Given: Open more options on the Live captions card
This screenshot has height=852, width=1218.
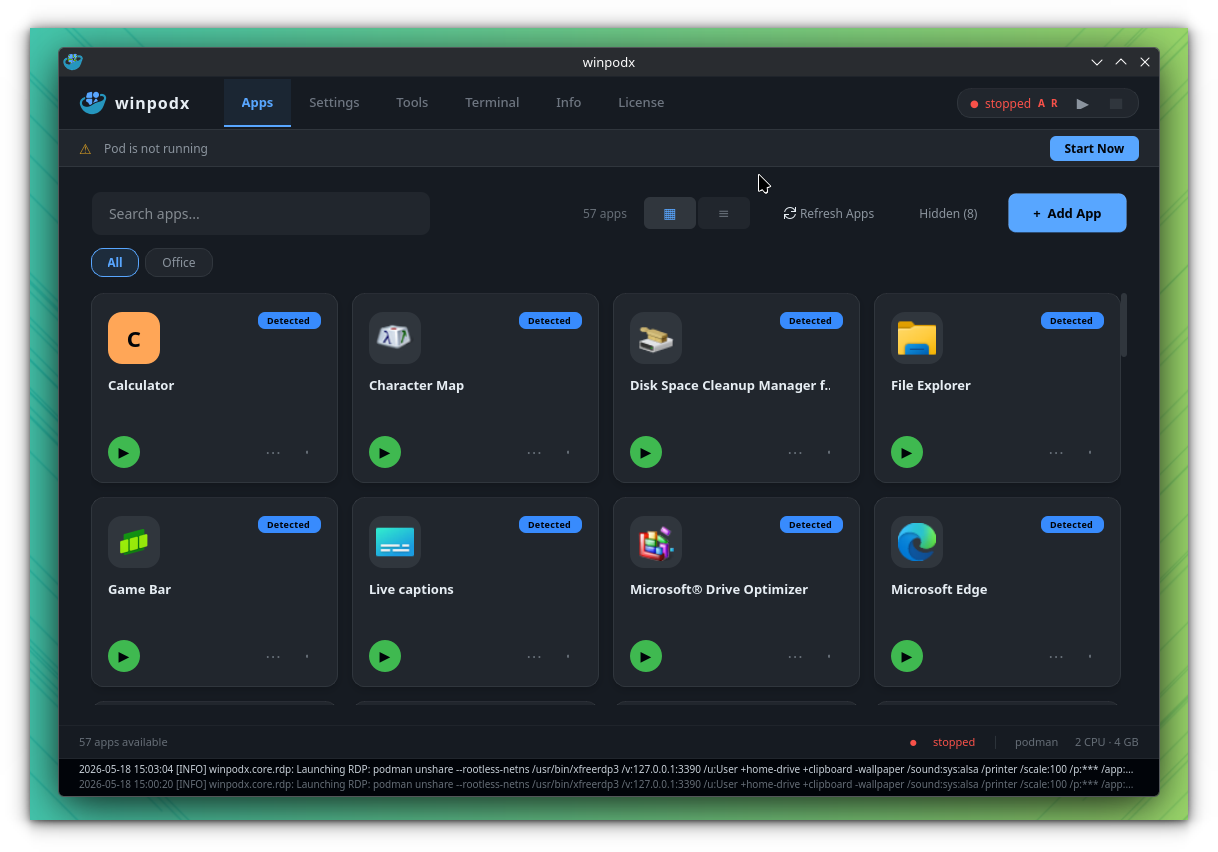Looking at the screenshot, I should [x=534, y=657].
